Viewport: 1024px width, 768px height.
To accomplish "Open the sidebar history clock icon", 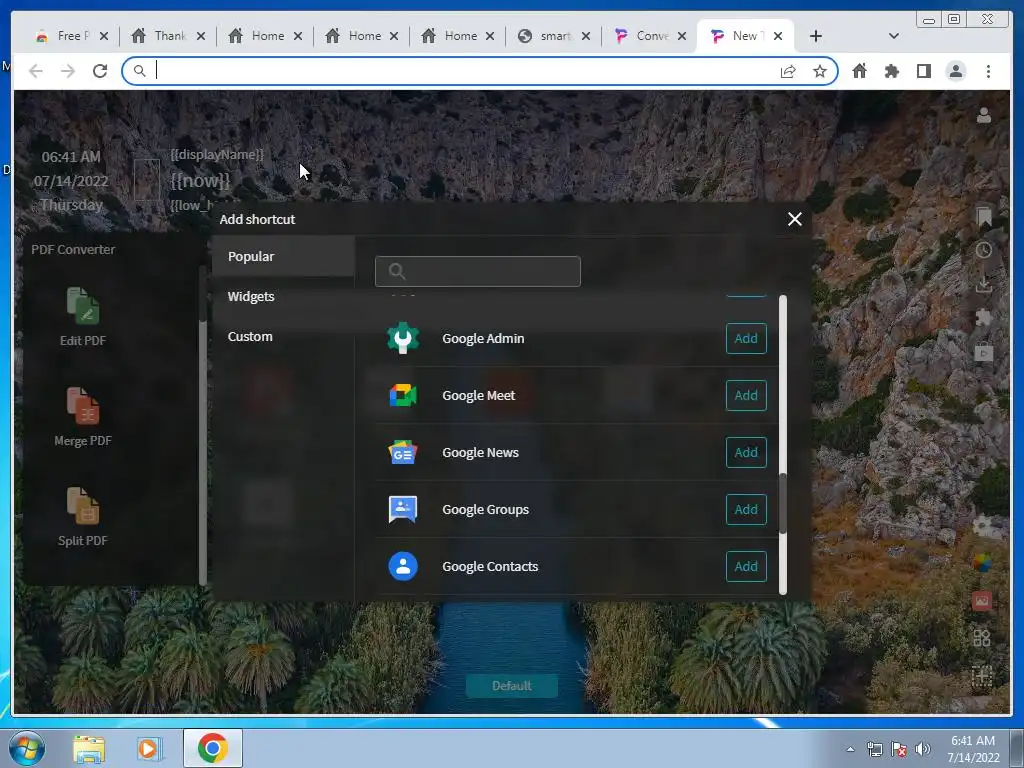I will (x=984, y=249).
